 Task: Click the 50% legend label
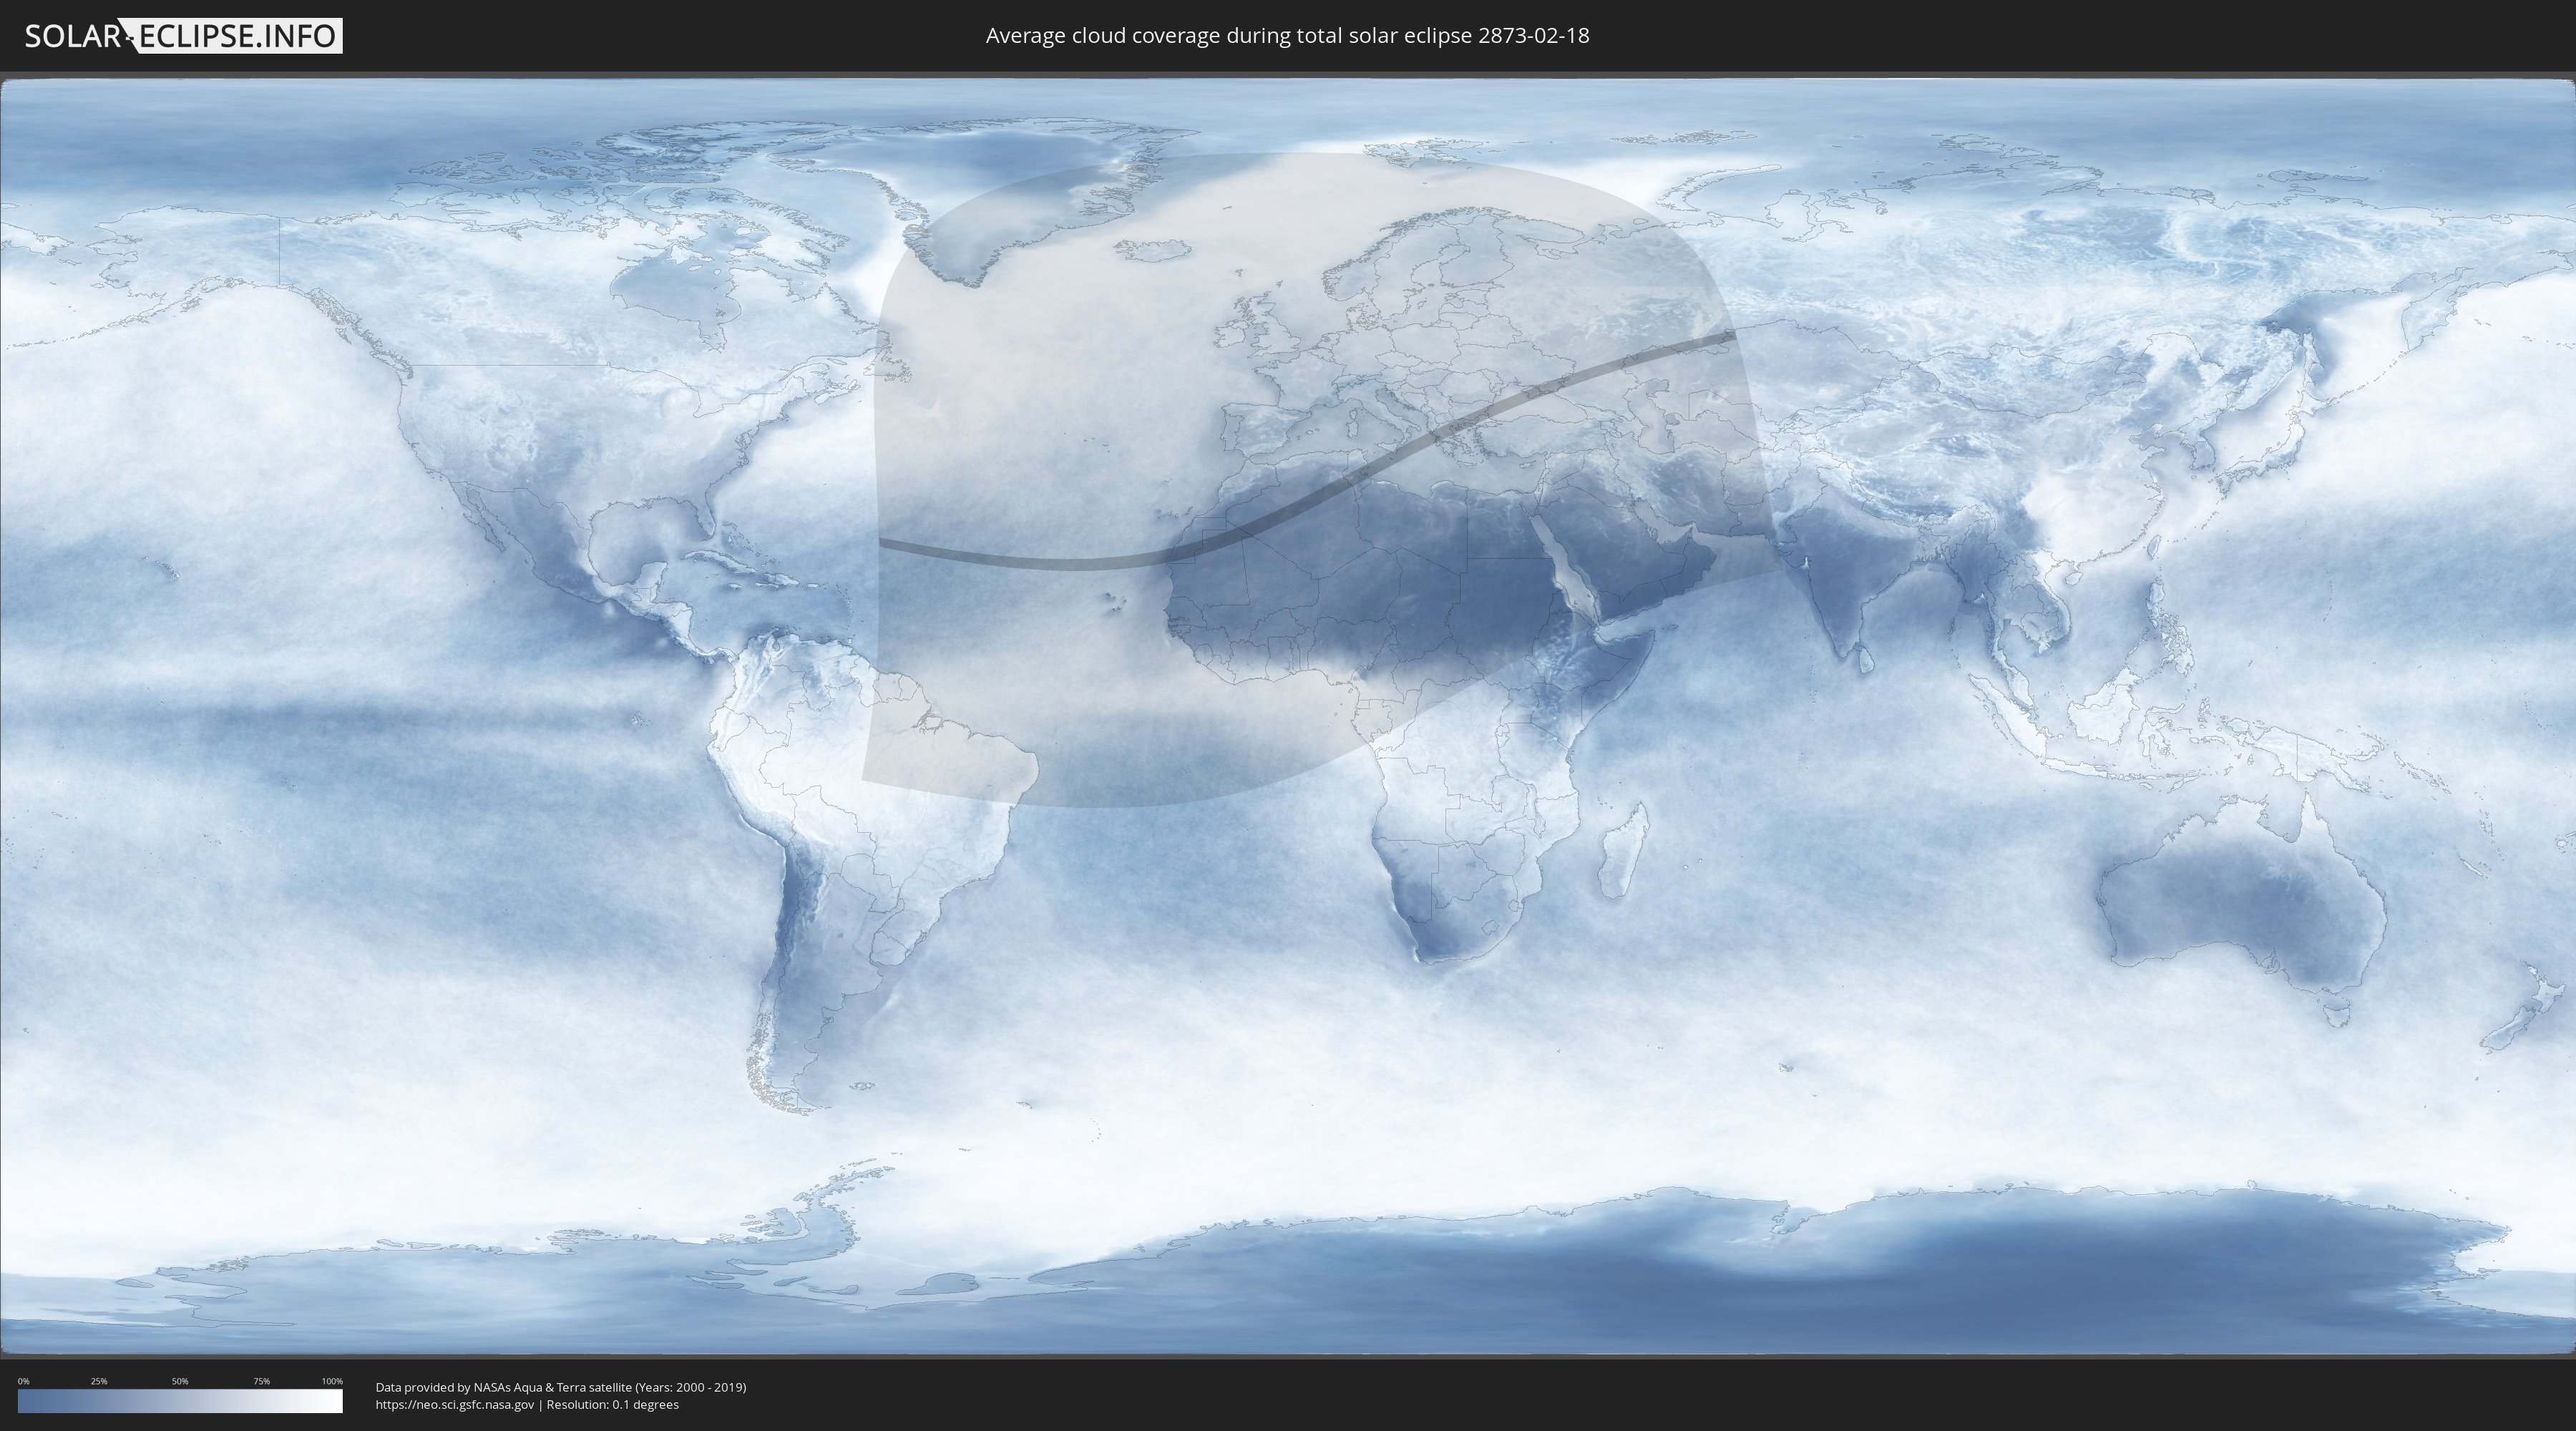[x=180, y=1381]
